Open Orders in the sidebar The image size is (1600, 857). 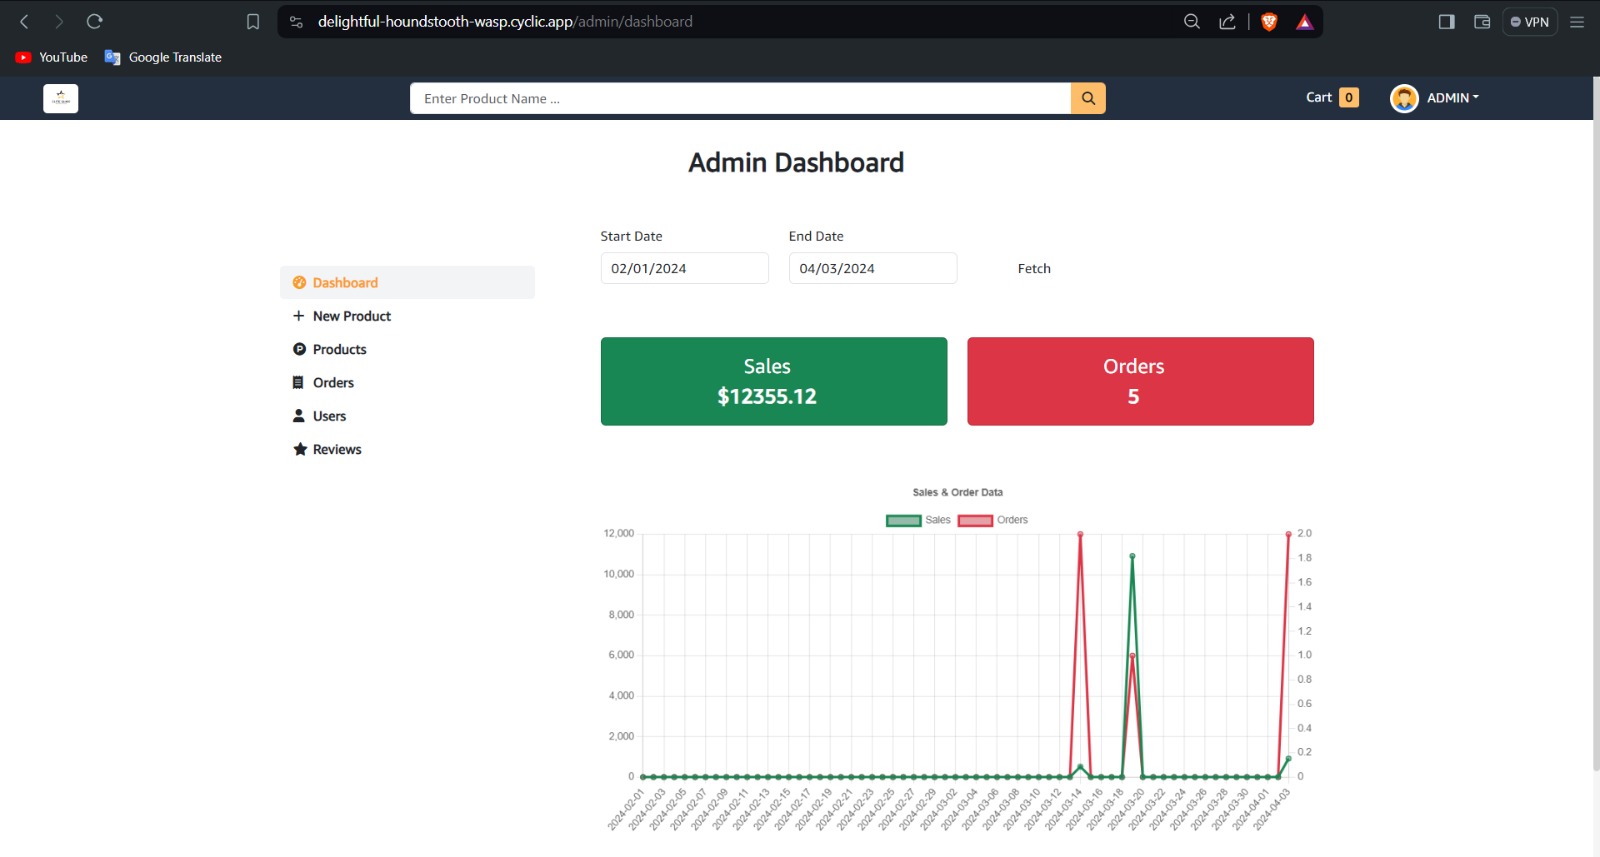(x=407, y=382)
